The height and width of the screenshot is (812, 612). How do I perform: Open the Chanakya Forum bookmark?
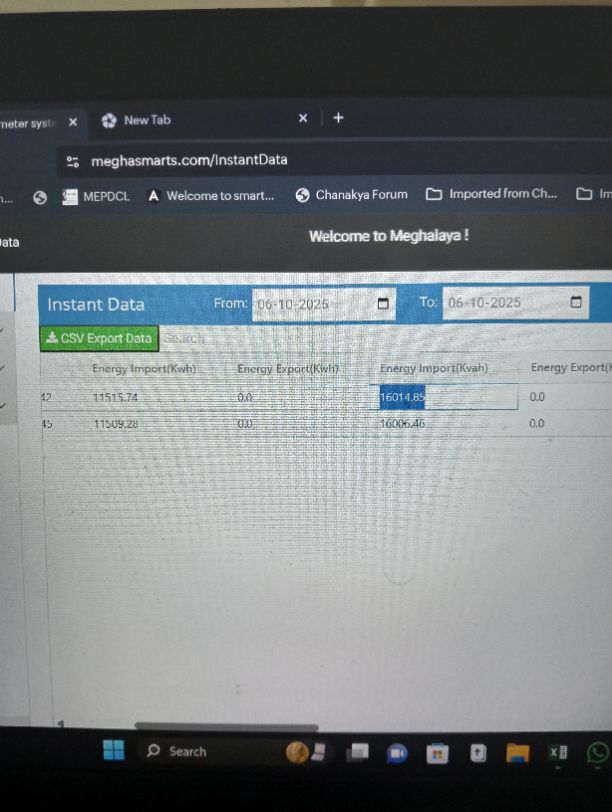coord(352,195)
